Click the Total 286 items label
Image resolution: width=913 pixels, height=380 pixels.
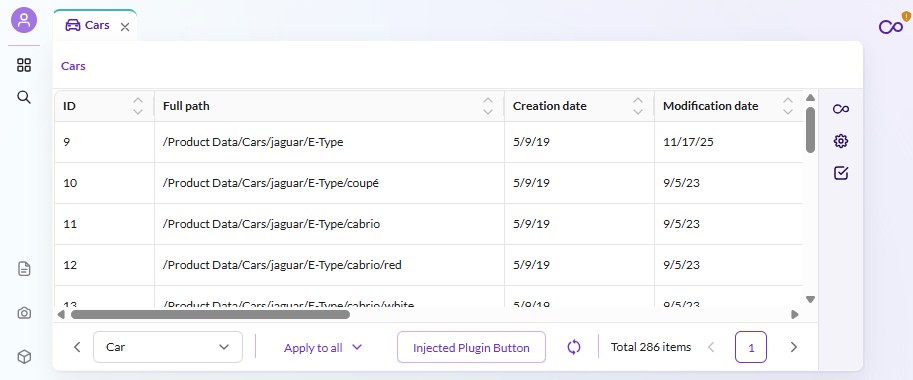tap(651, 347)
